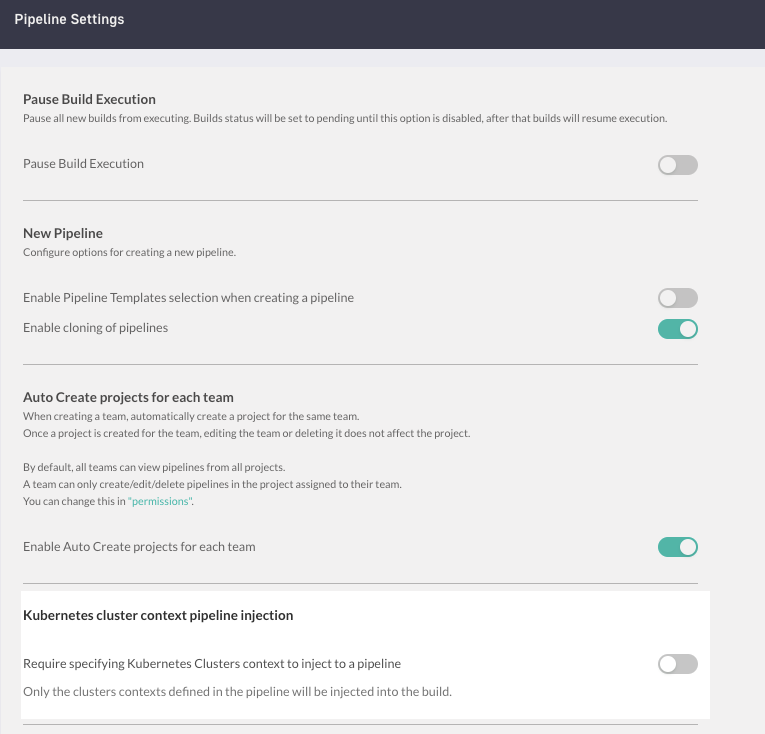The image size is (765, 734).
Task: Click the "Require specifying Kubernetes Clusters context" label
Action: [x=212, y=663]
